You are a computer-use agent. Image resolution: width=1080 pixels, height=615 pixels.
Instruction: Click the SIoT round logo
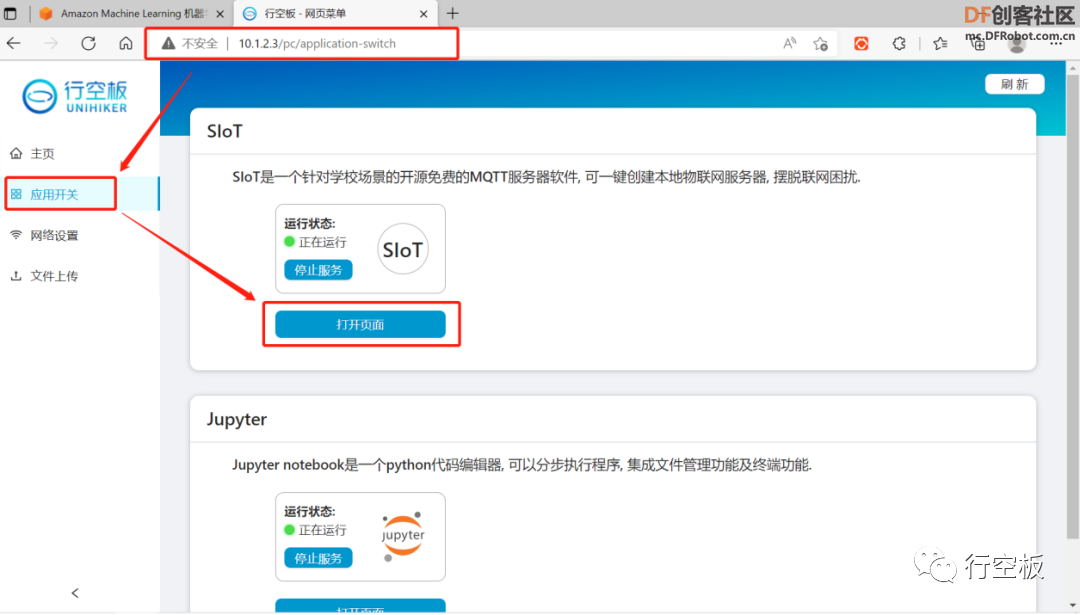(403, 249)
